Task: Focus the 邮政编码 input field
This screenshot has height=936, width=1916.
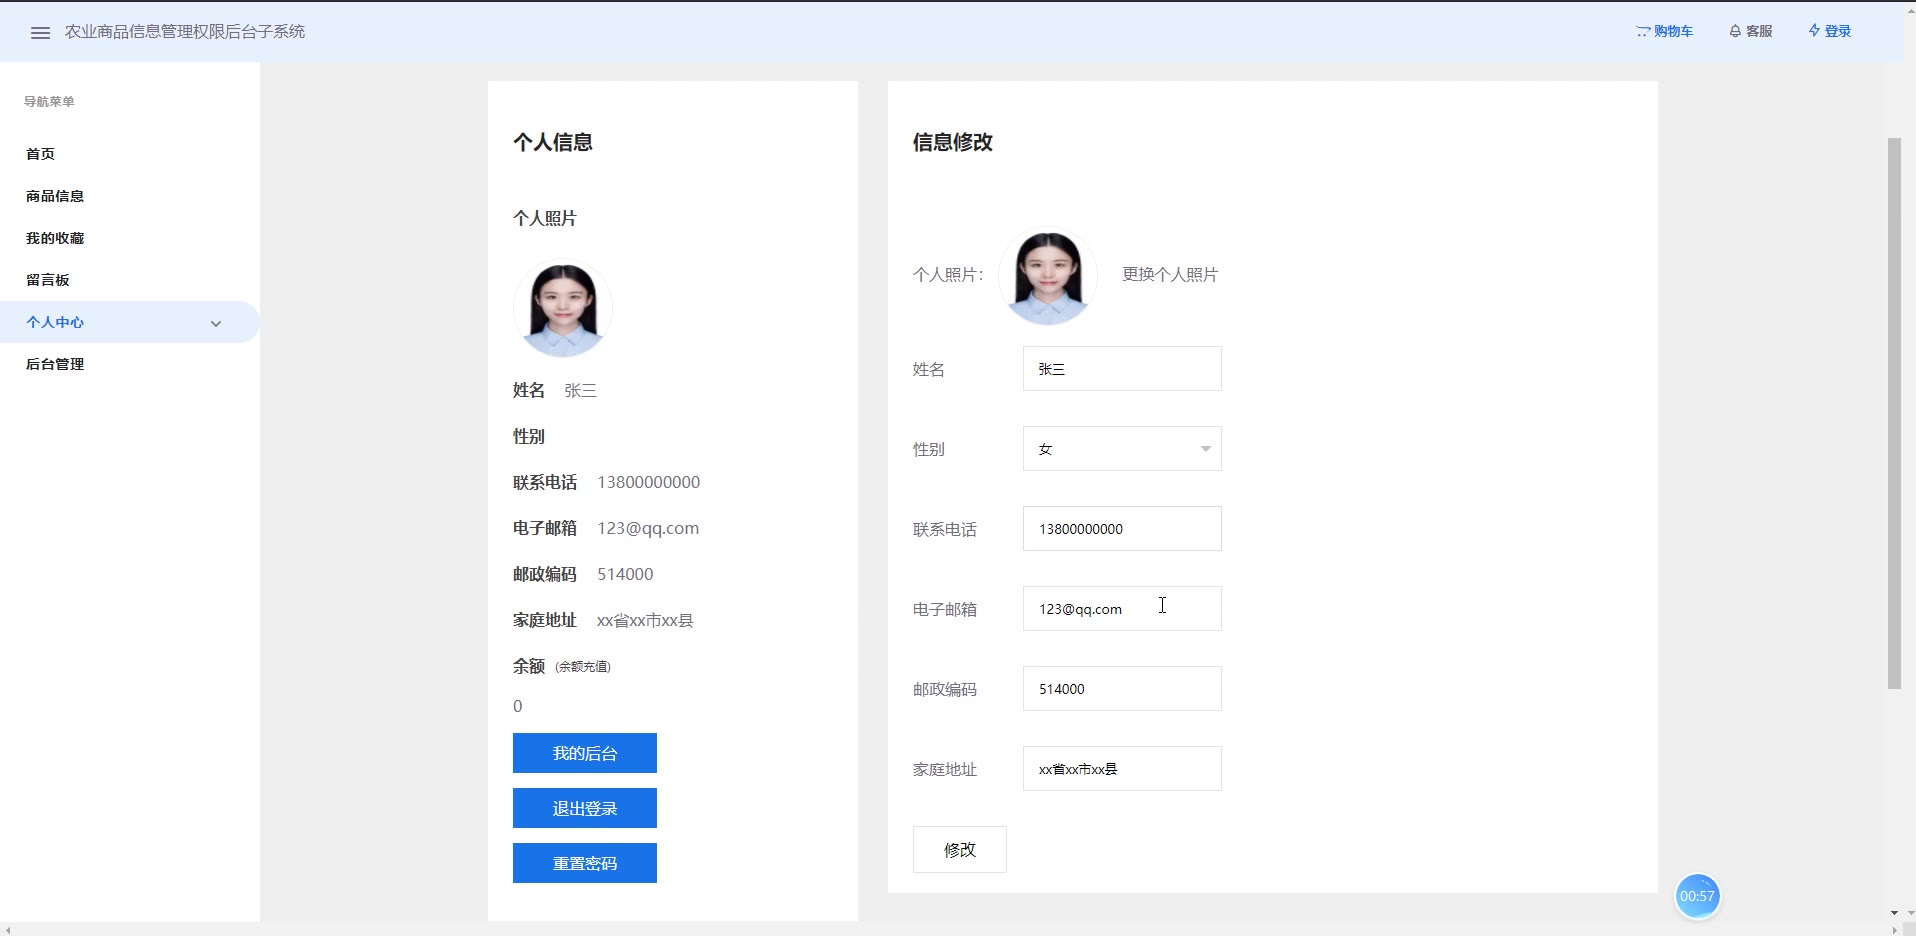Action: pos(1122,689)
